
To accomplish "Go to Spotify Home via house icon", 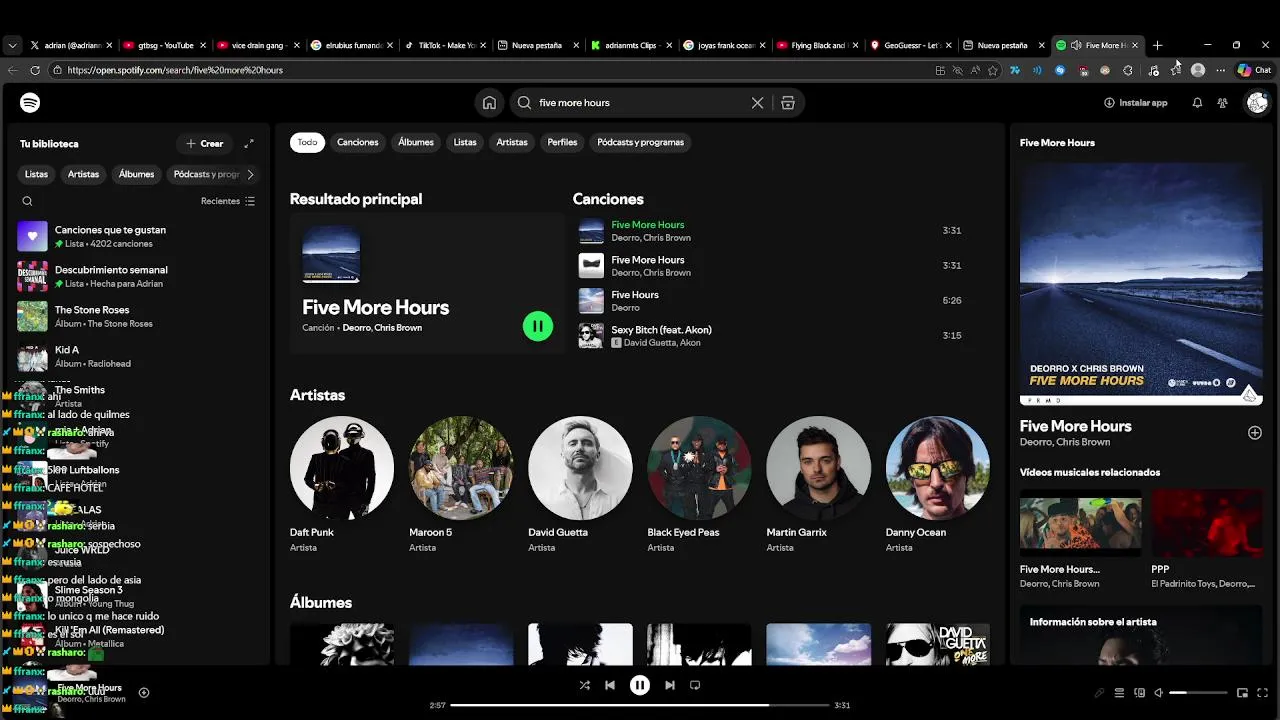I will (x=489, y=102).
